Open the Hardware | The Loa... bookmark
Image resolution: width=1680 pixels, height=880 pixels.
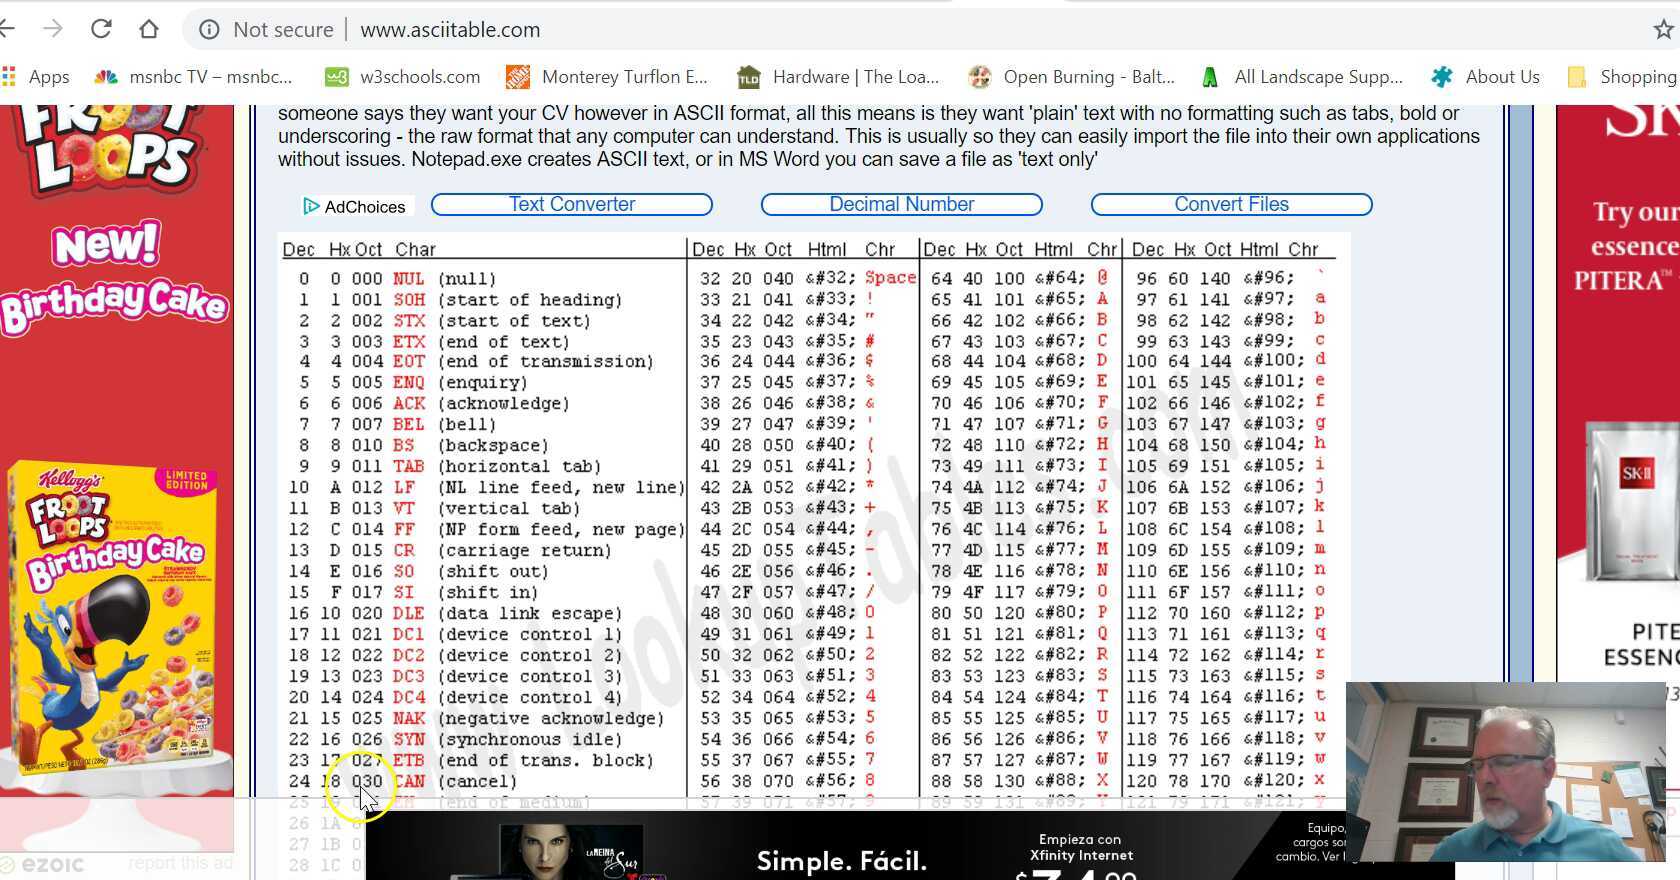click(x=838, y=77)
